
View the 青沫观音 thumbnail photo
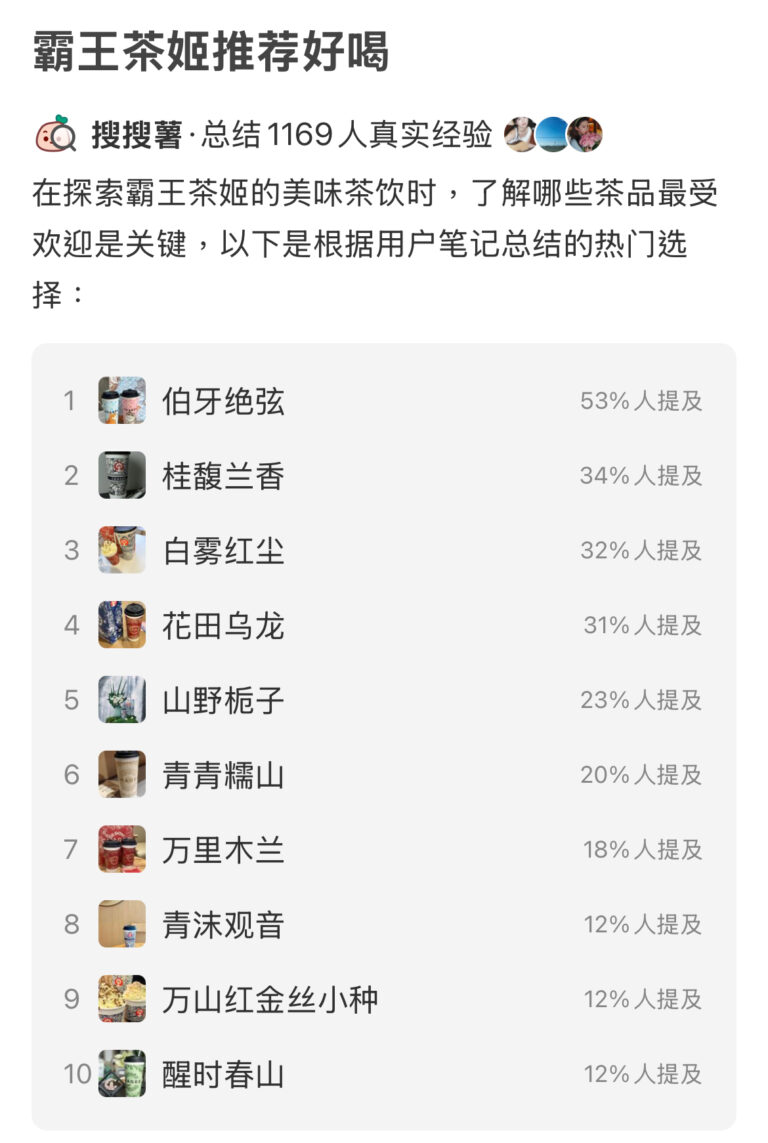pyautogui.click(x=122, y=924)
